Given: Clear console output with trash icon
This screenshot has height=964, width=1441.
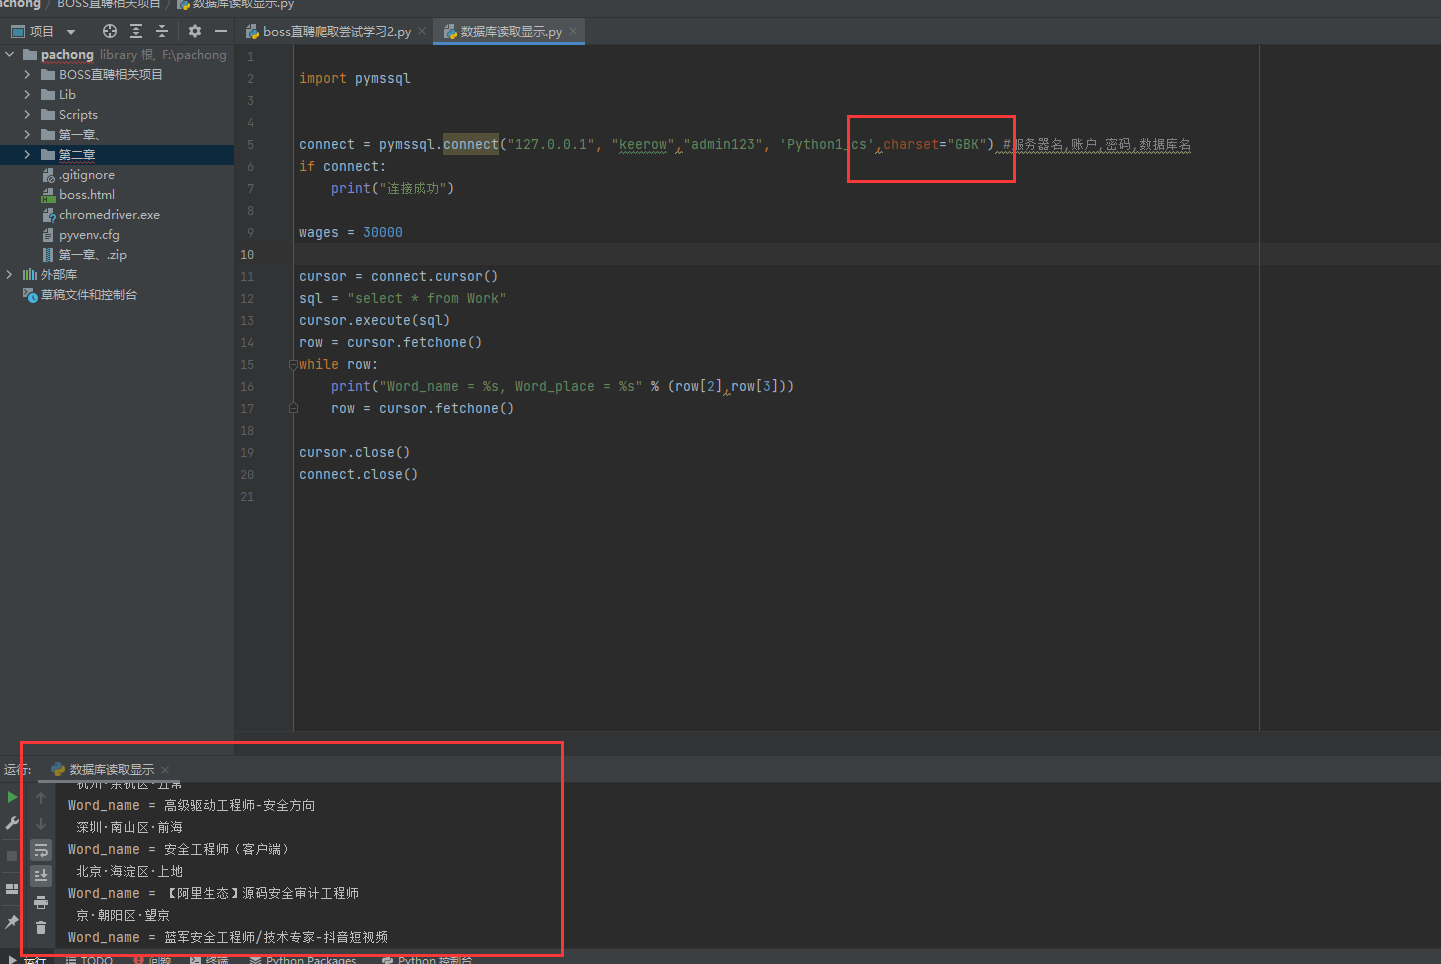Looking at the screenshot, I should coord(41,928).
